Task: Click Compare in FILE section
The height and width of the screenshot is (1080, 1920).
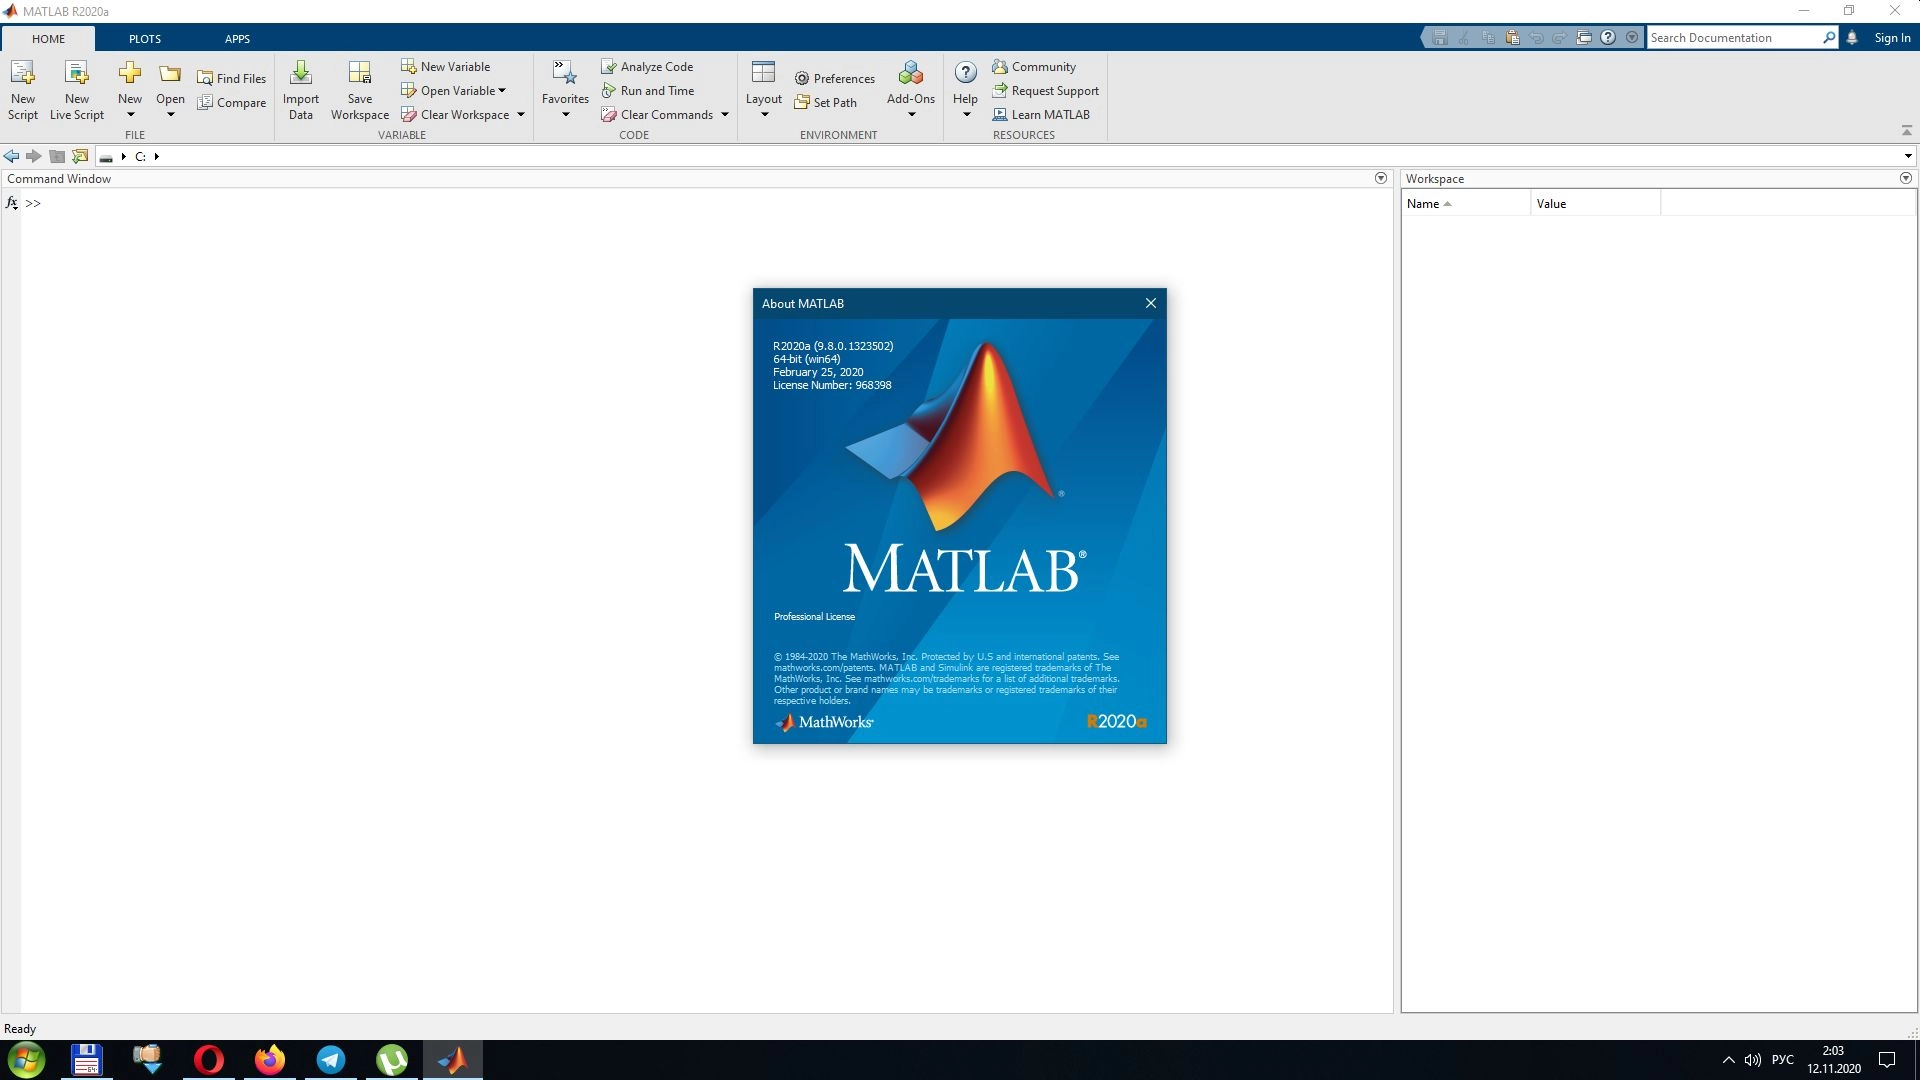Action: pos(232,102)
